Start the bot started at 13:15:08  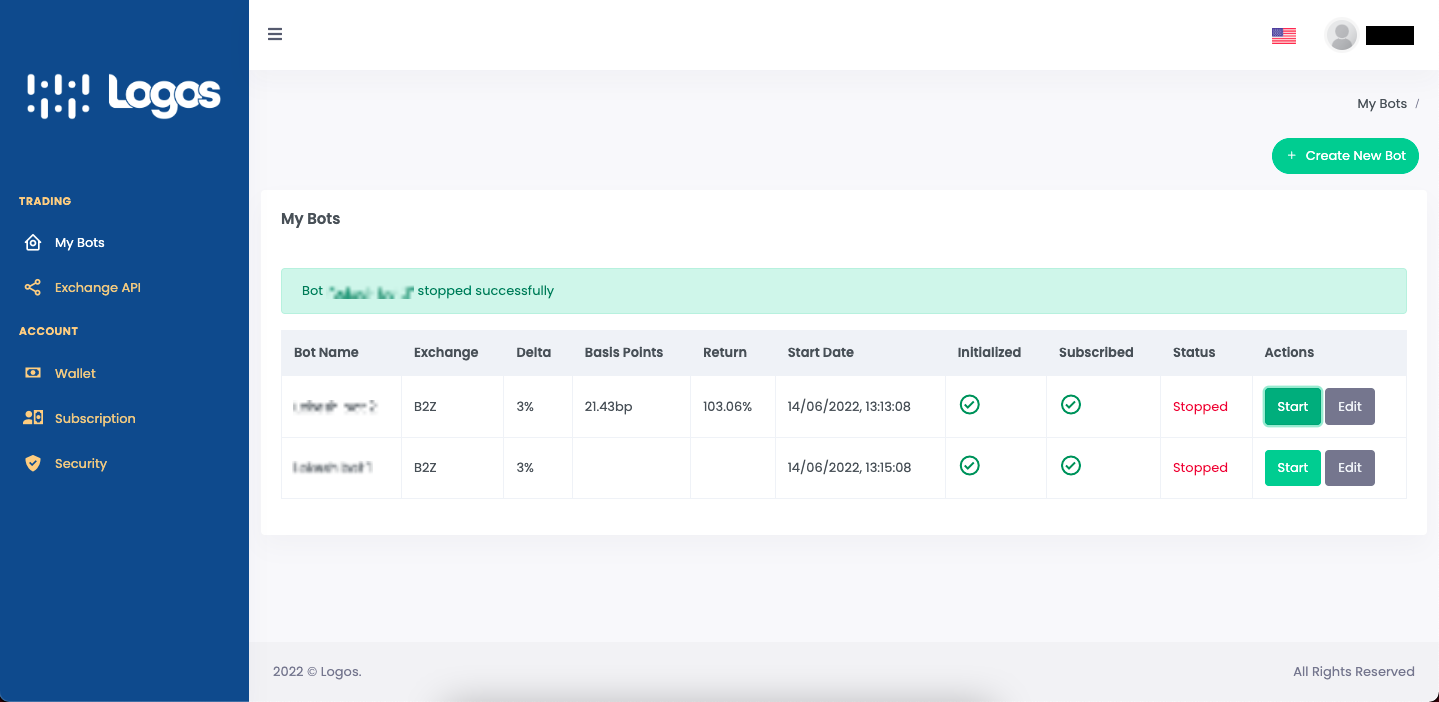pyautogui.click(x=1293, y=468)
